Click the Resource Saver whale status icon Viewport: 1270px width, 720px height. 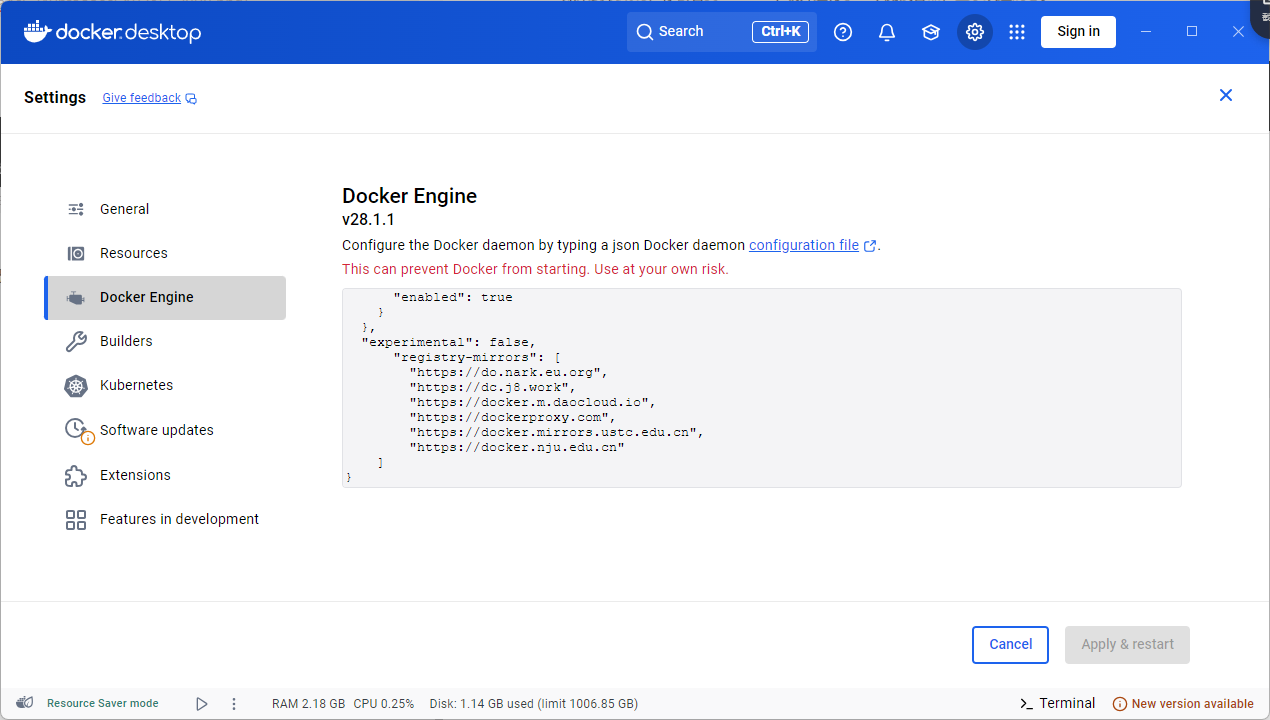click(x=25, y=703)
